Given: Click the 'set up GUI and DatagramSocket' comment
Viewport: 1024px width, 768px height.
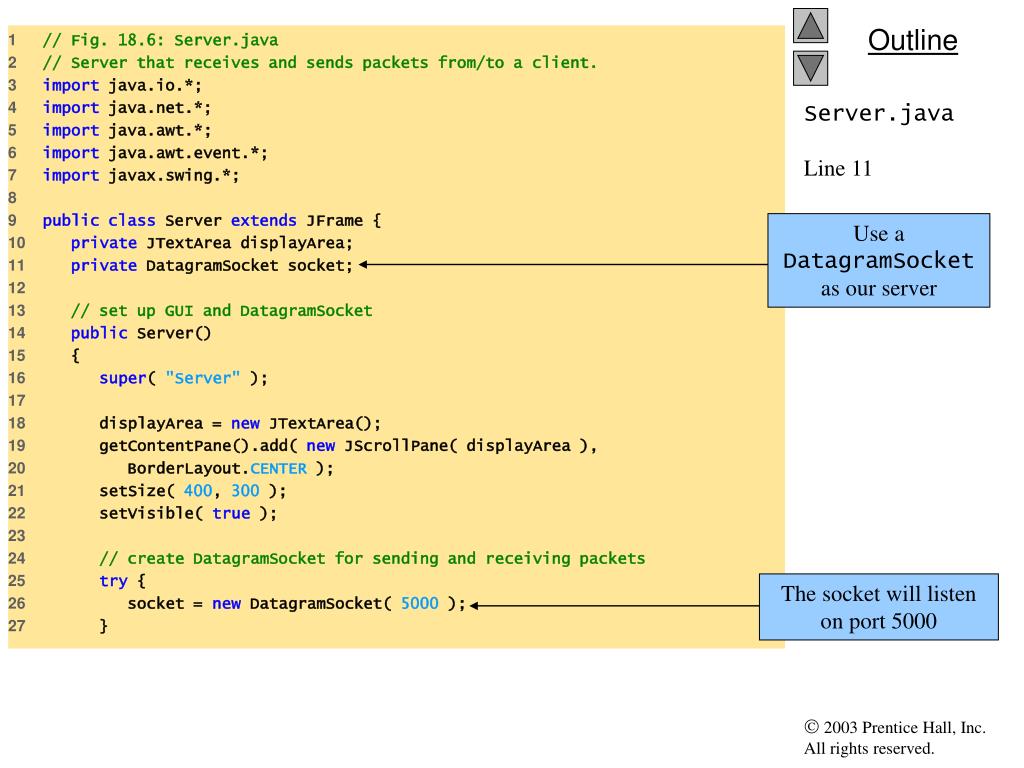Looking at the screenshot, I should [x=221, y=310].
